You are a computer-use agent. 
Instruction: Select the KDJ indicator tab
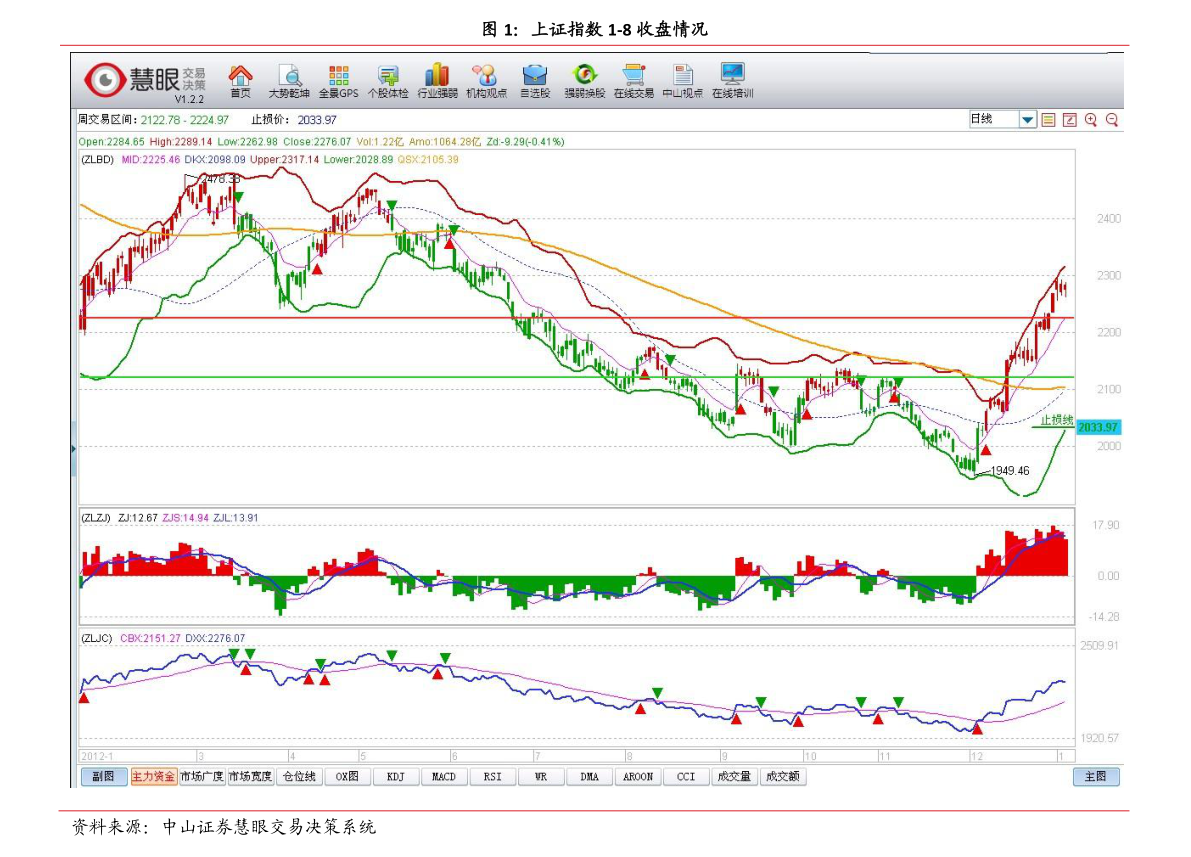(x=396, y=777)
